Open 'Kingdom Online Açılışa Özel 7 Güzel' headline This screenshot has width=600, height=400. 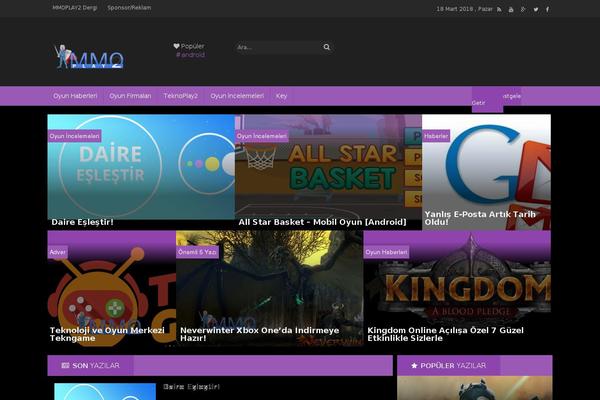coord(445,334)
